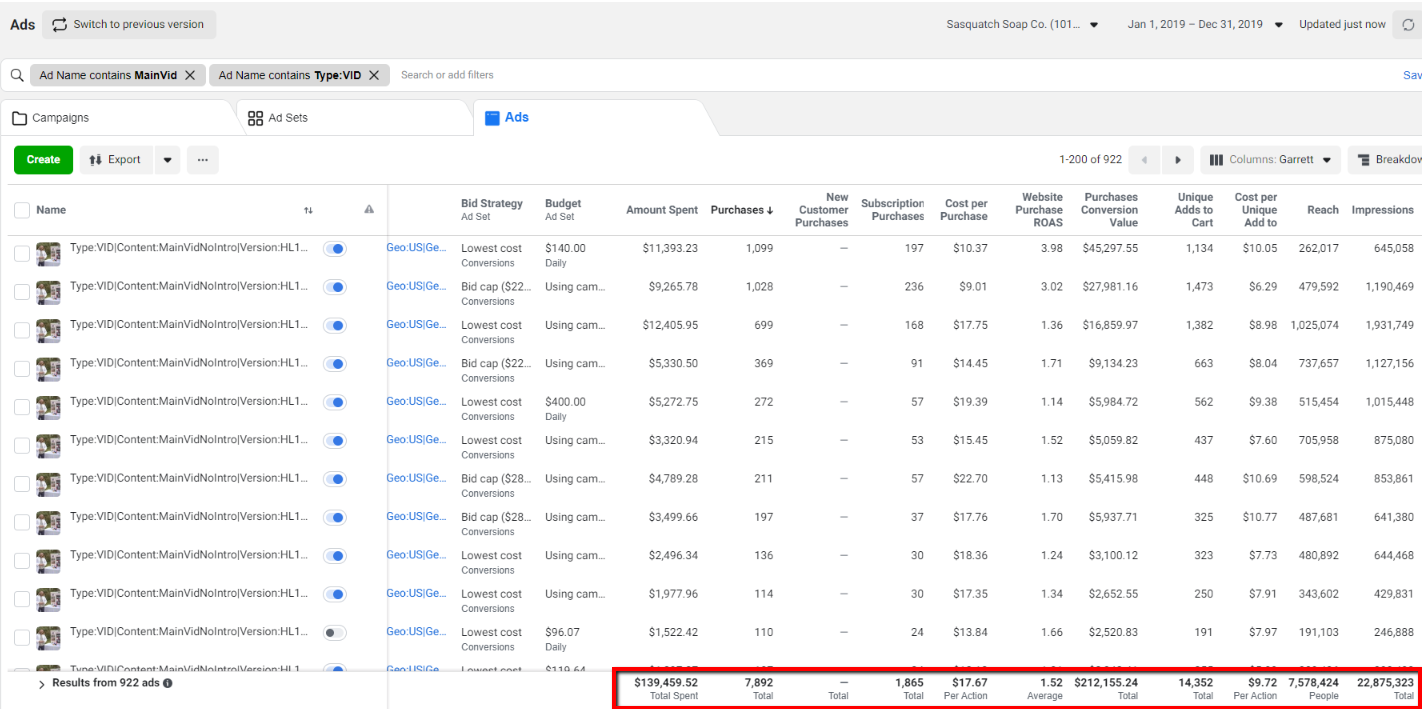
Task: Click the info icon beside Results from 922 ads
Action: 168,683
